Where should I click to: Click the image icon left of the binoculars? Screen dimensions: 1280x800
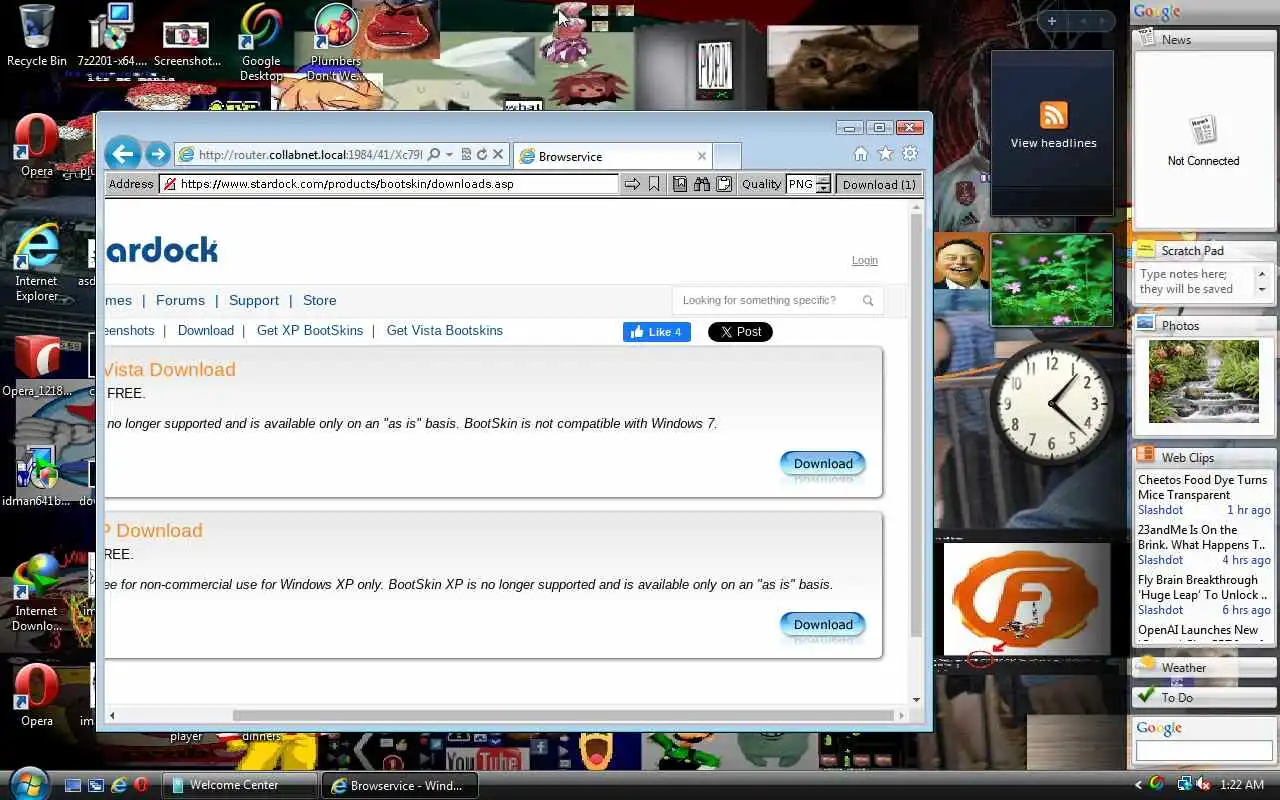[x=680, y=184]
